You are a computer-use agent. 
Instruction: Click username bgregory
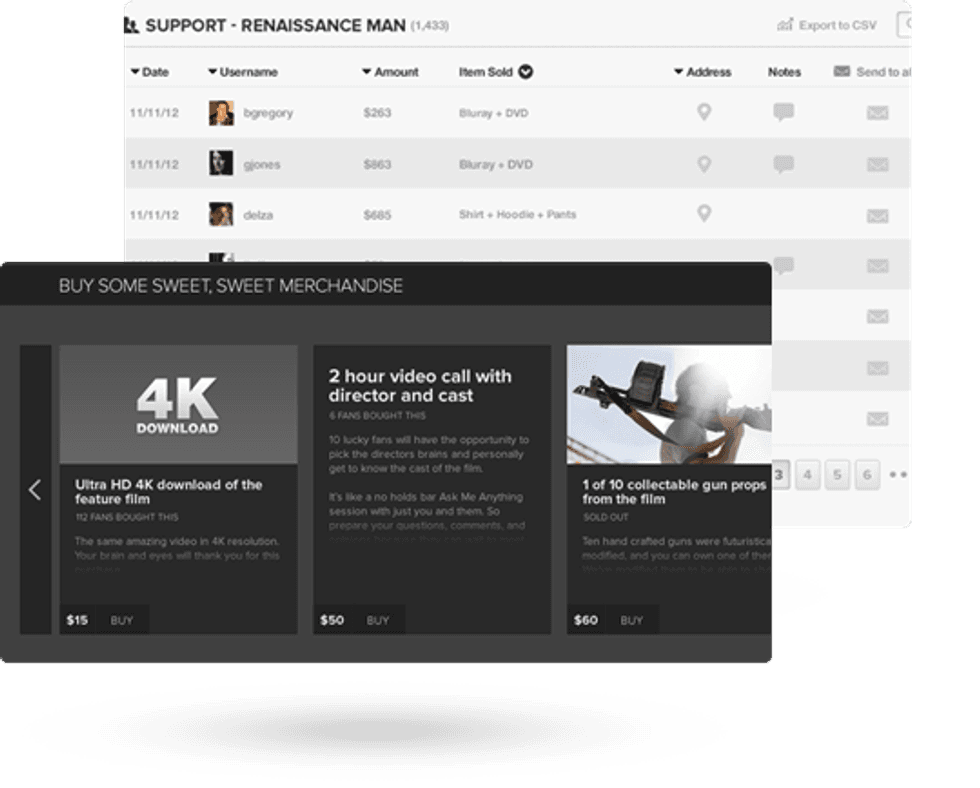coord(268,113)
